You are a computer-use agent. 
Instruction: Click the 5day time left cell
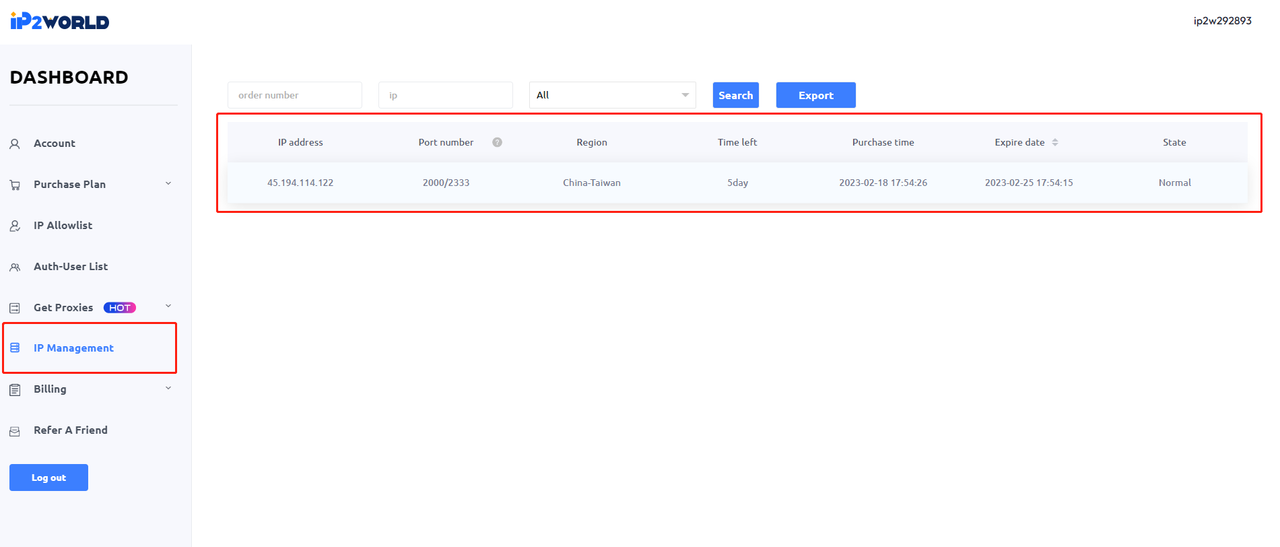coord(737,183)
